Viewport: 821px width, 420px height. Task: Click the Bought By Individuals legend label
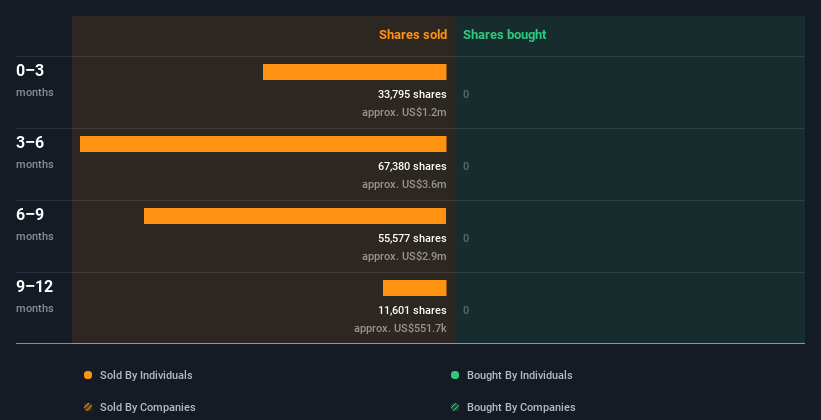519,375
